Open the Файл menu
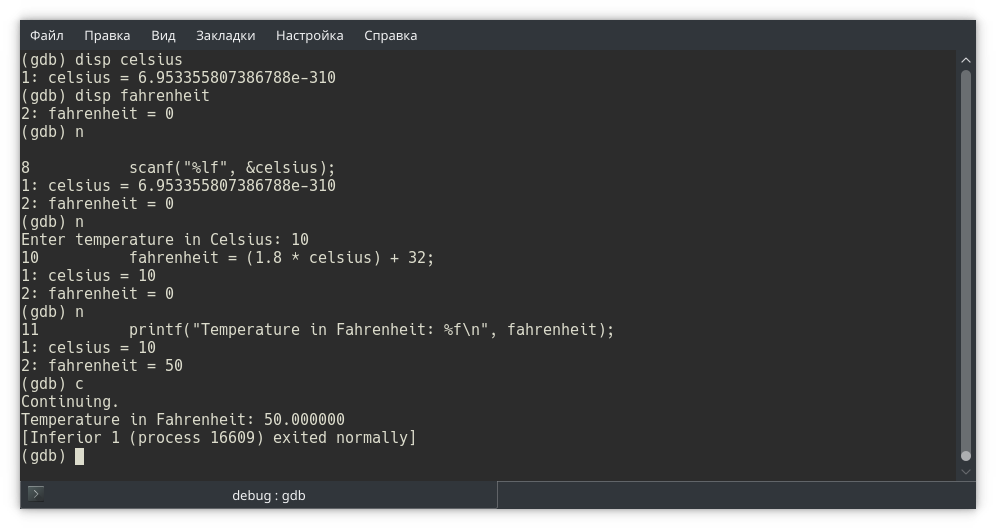Image resolution: width=996 pixels, height=529 pixels. (x=47, y=35)
